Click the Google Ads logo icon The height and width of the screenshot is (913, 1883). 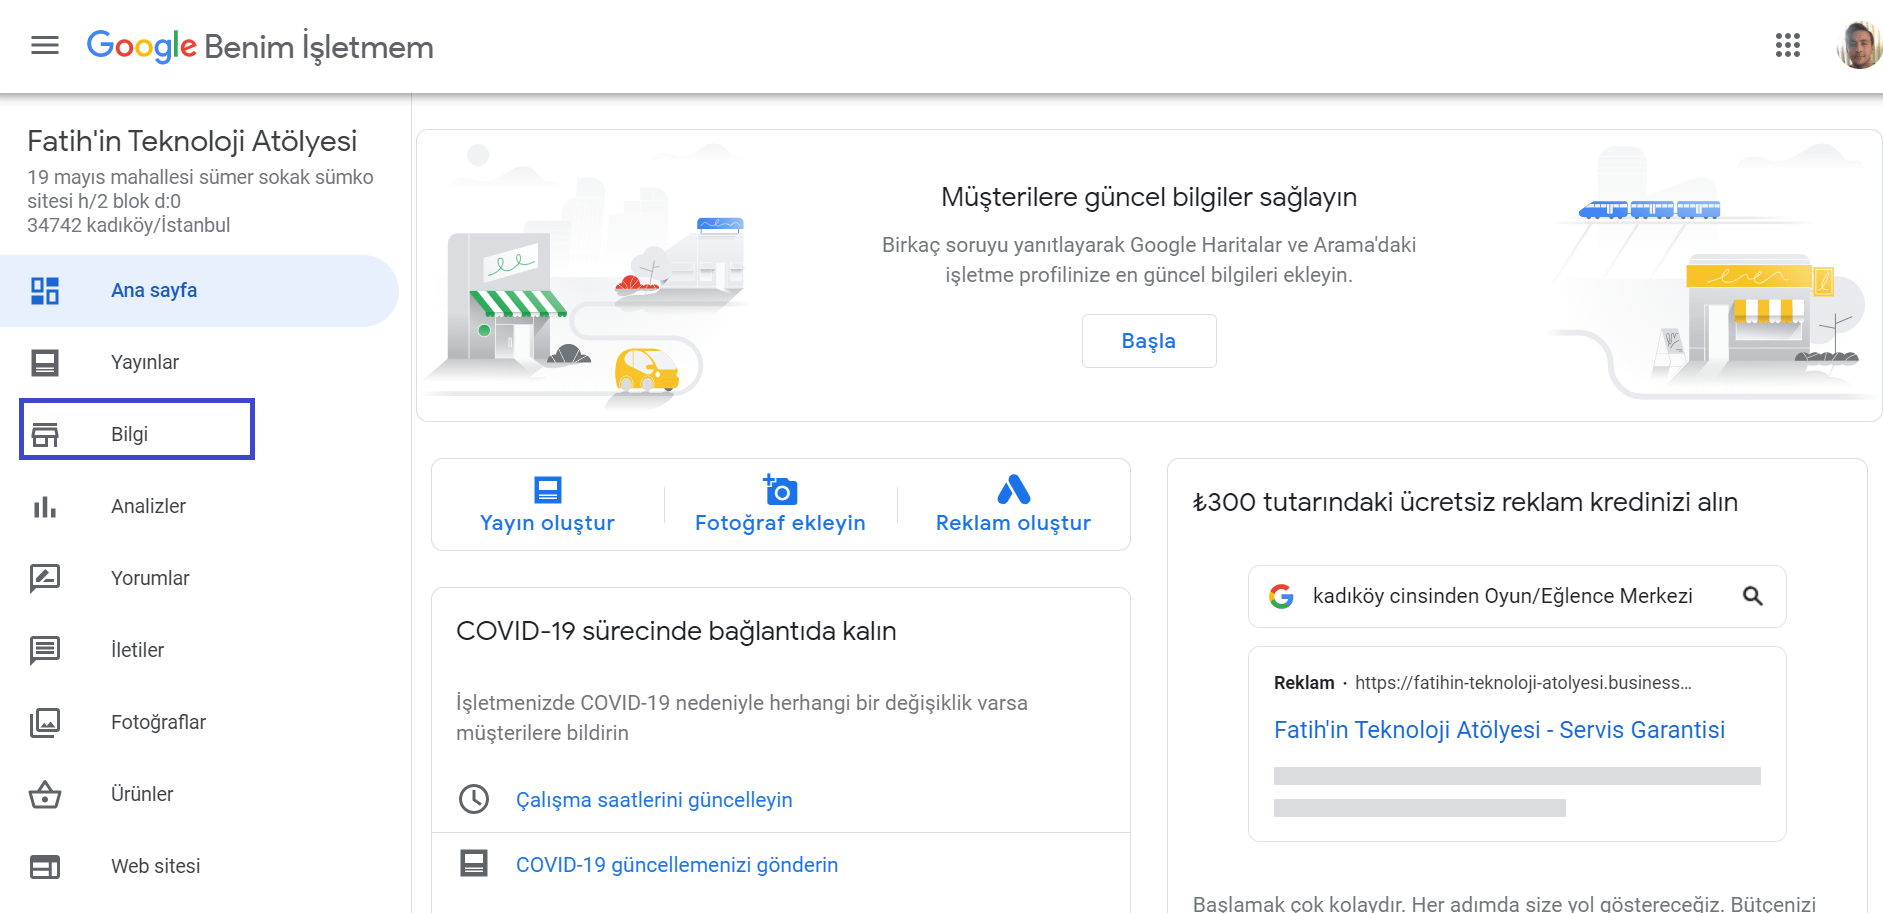coord(1013,490)
